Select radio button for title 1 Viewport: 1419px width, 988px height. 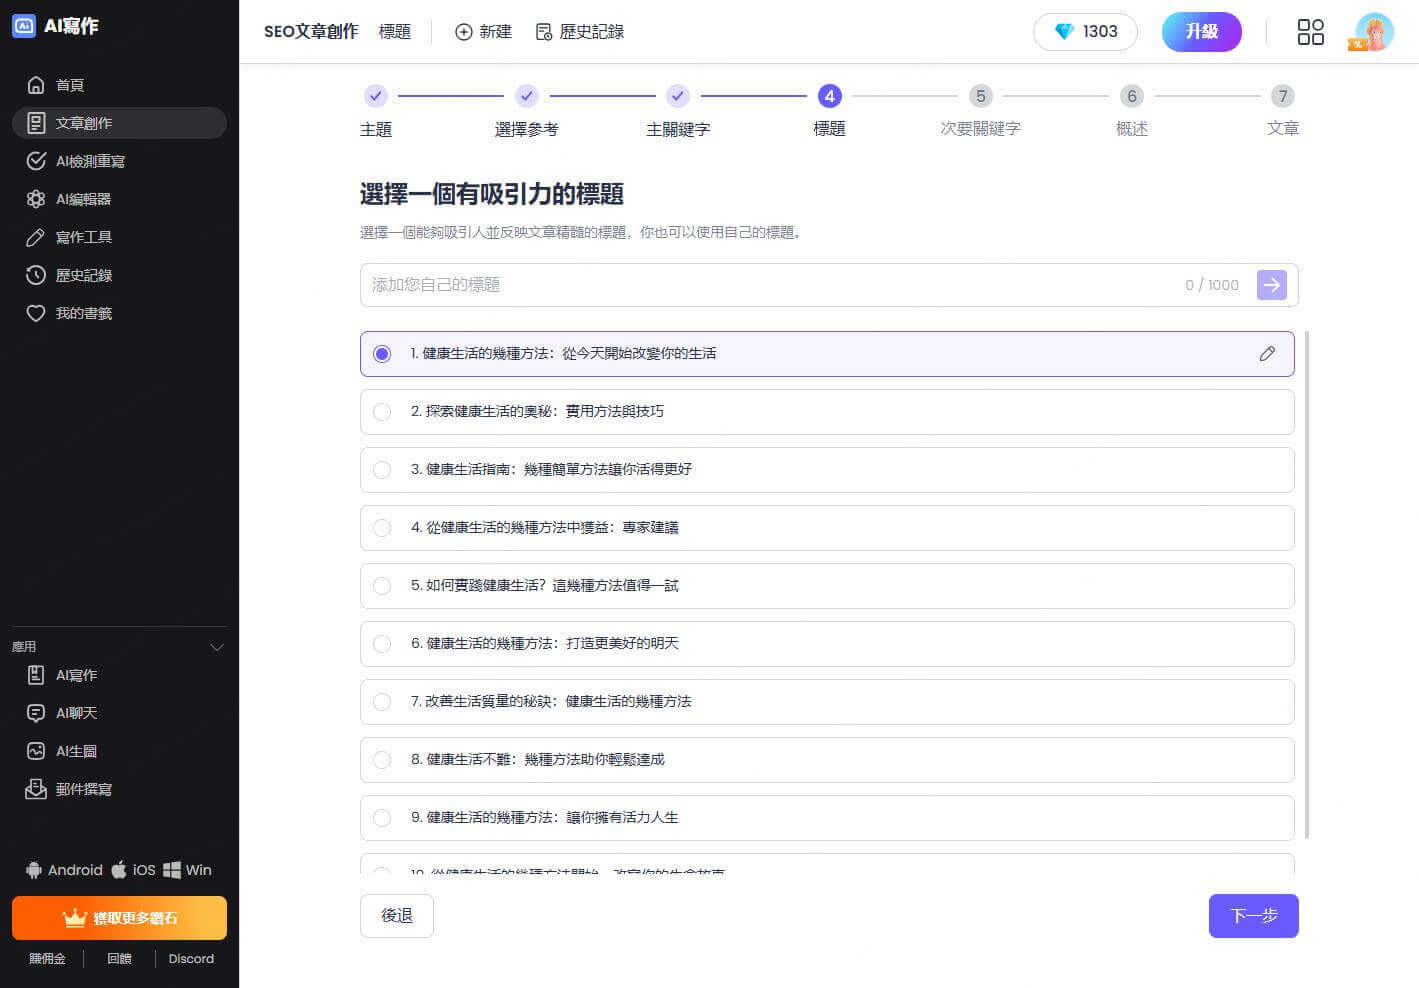[382, 354]
